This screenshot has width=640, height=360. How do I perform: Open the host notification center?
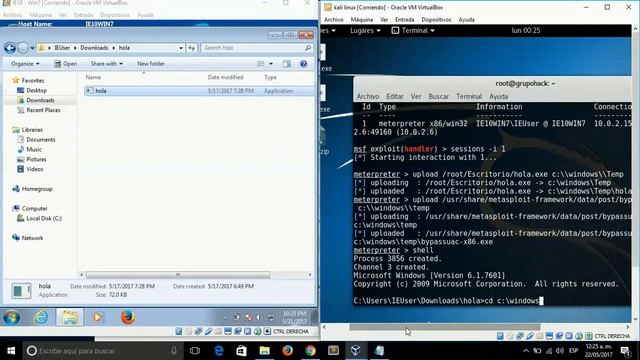(625, 351)
